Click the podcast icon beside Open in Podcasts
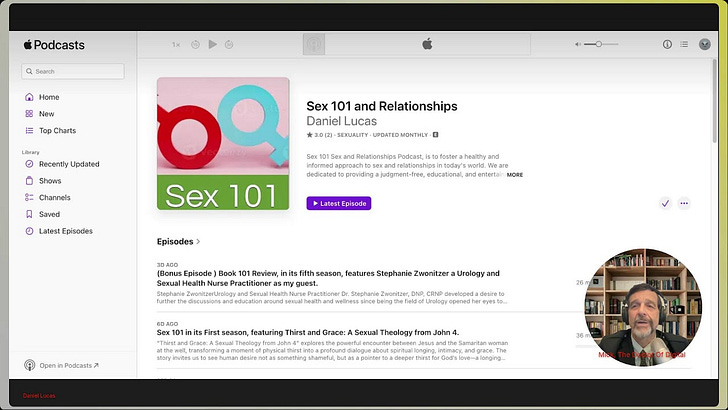 (x=29, y=365)
